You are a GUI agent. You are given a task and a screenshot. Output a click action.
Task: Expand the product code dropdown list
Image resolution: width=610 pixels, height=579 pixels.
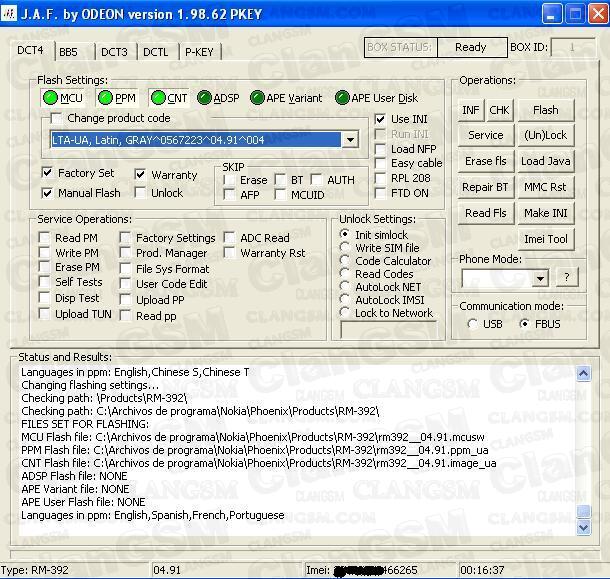(x=350, y=139)
